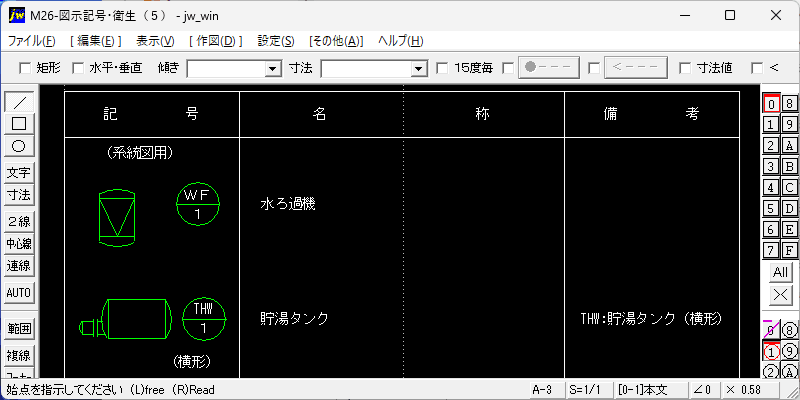Activate the 連線 continuous line tool
The image size is (800, 400).
(19, 266)
